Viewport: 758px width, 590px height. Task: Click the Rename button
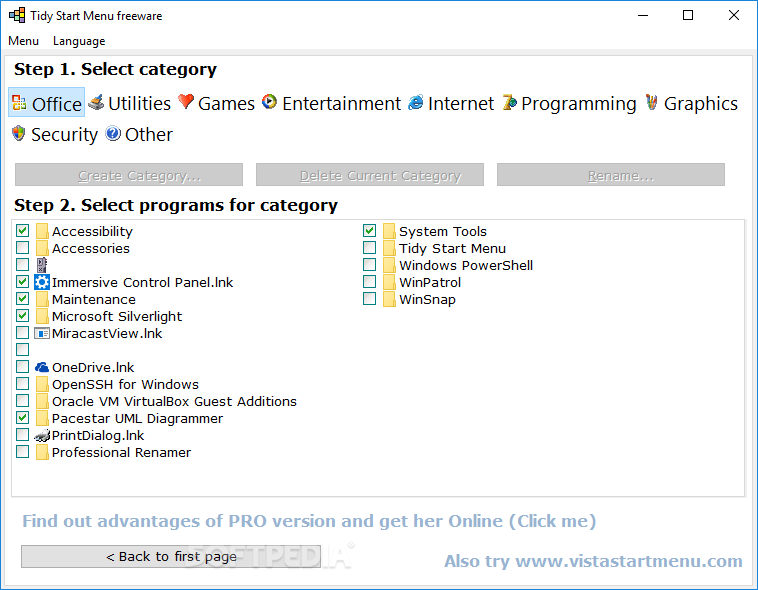pos(611,175)
